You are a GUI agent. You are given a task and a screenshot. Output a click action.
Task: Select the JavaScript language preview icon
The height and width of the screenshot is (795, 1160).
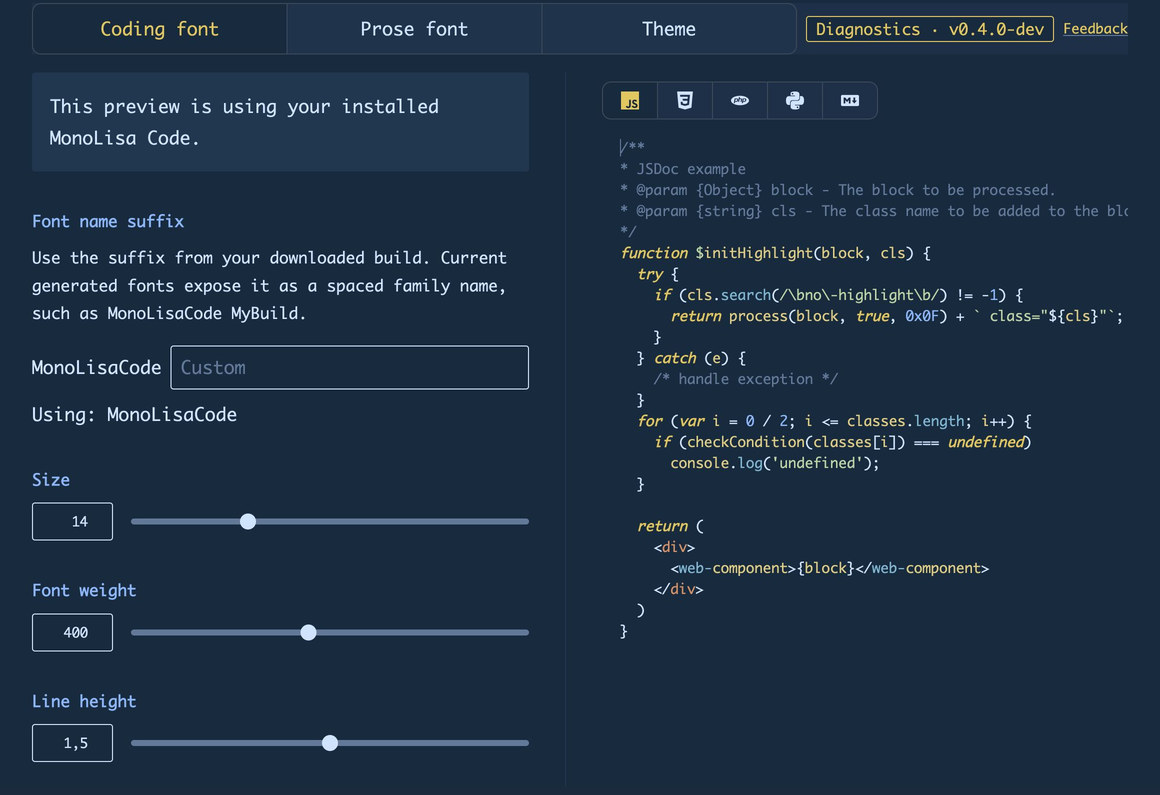coord(630,101)
